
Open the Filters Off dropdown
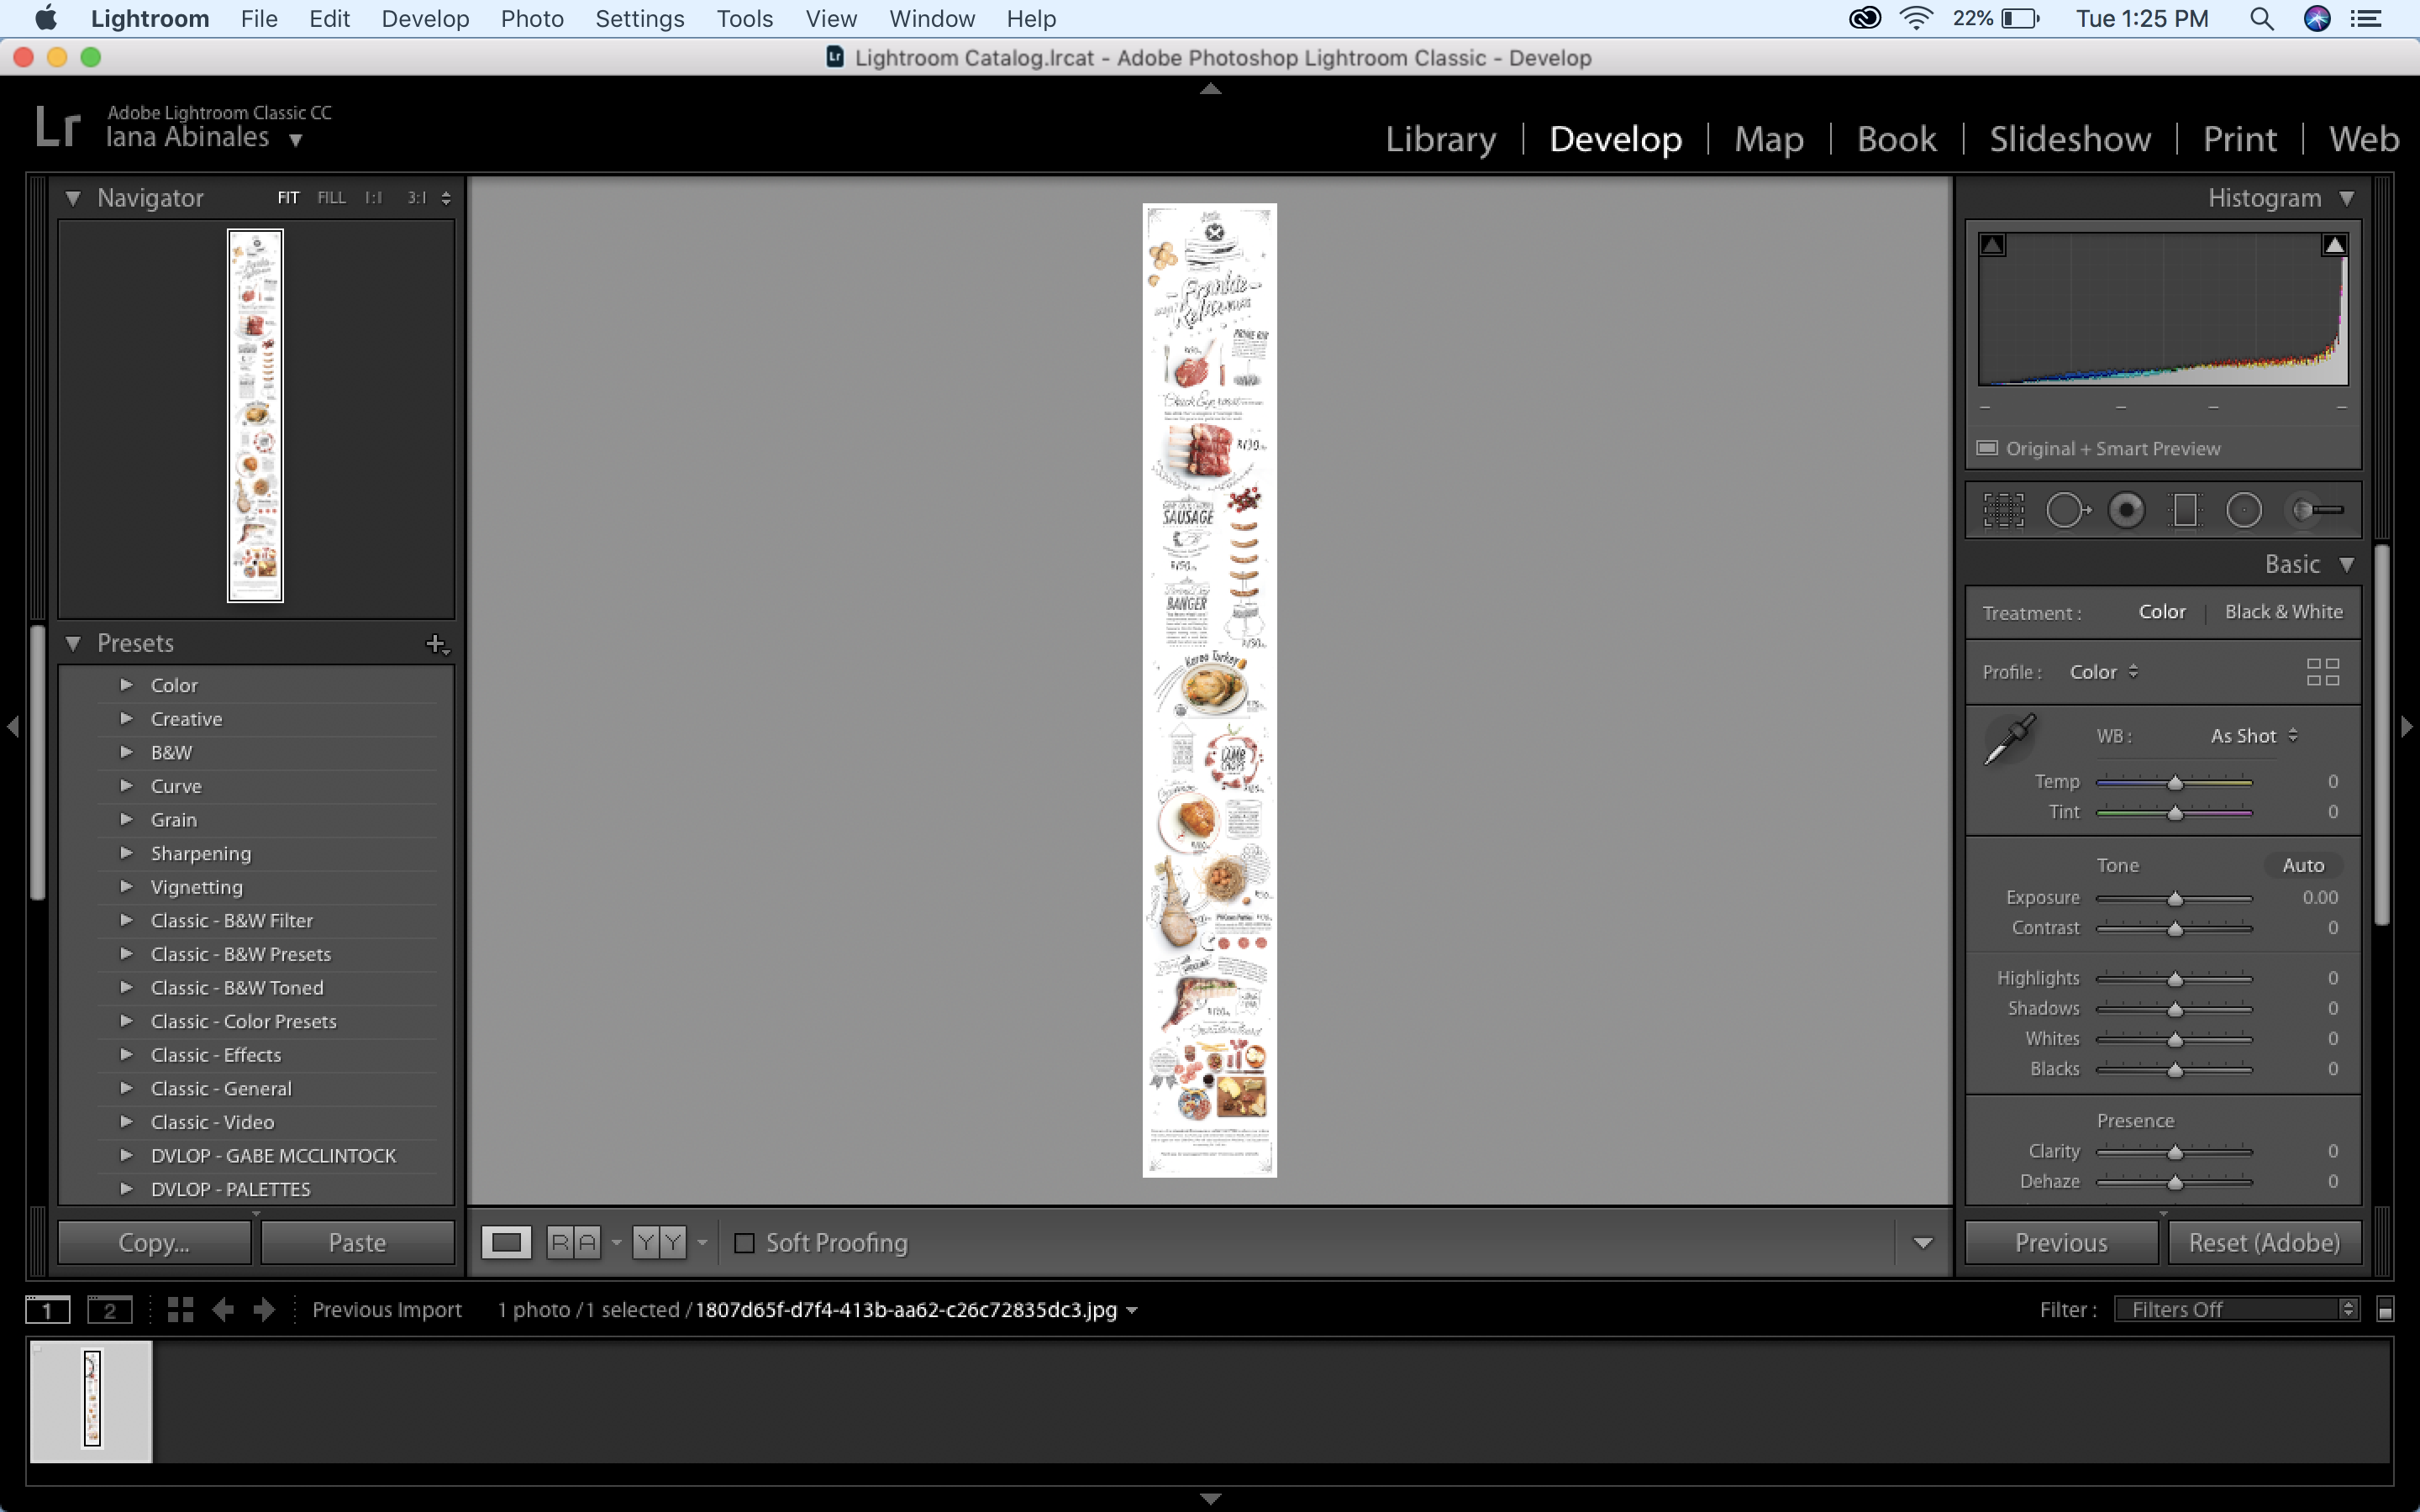[x=2237, y=1309]
